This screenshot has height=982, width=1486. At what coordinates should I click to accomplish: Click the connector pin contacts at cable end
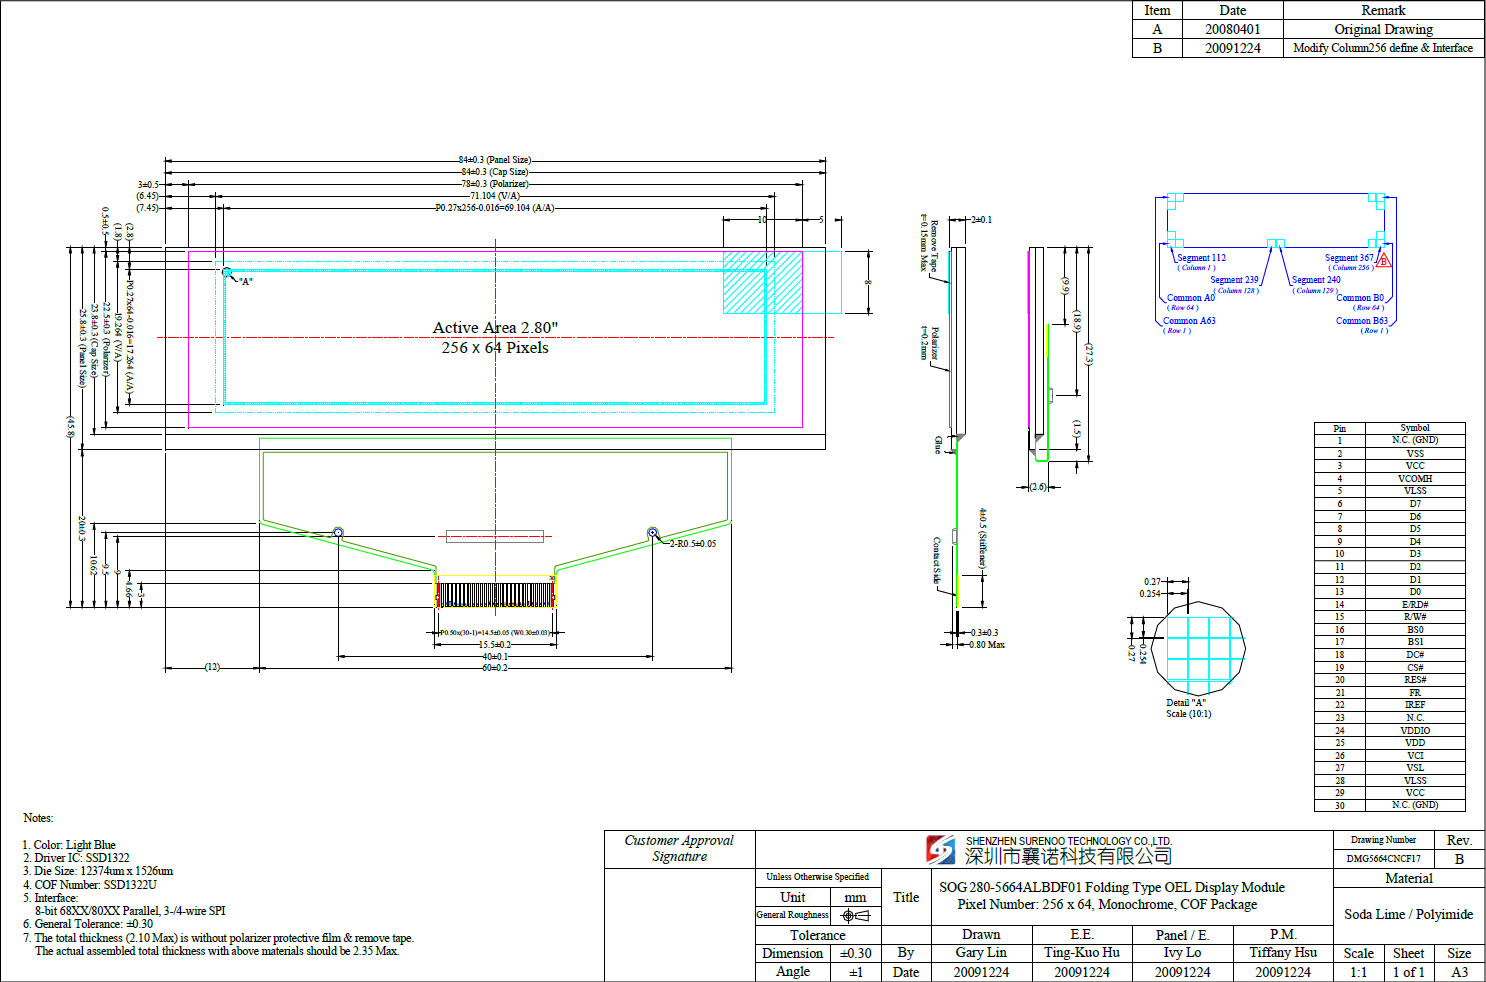point(495,595)
